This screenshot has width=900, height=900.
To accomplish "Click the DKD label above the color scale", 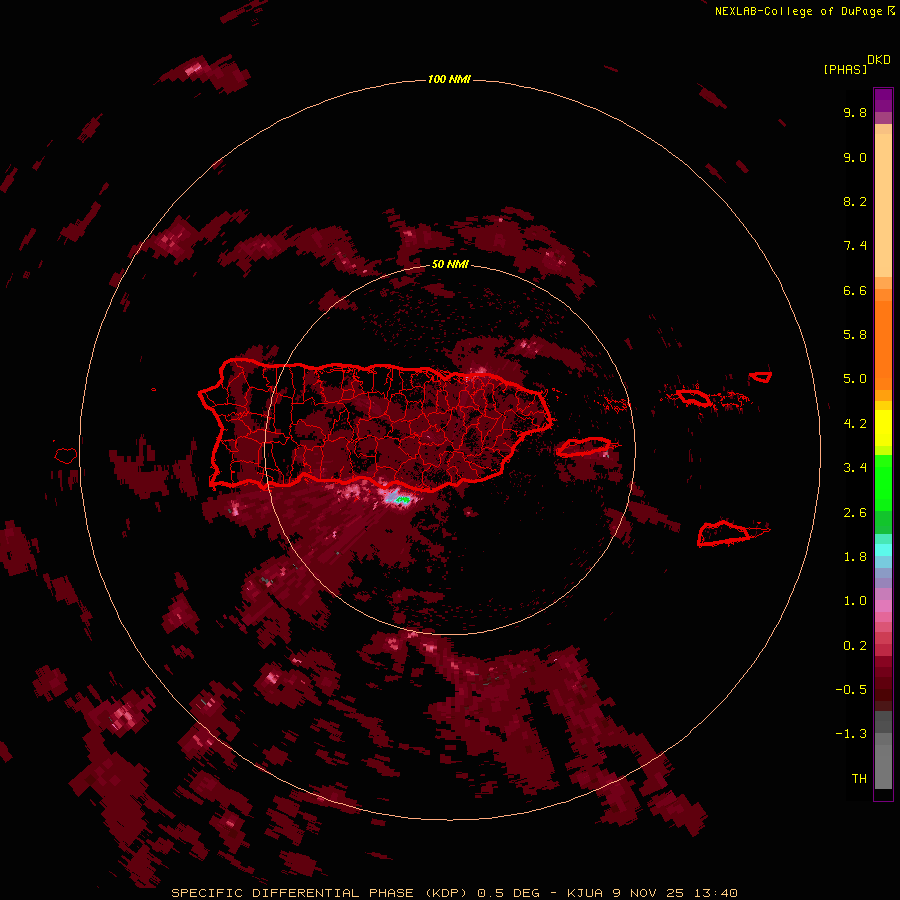I will pos(879,60).
